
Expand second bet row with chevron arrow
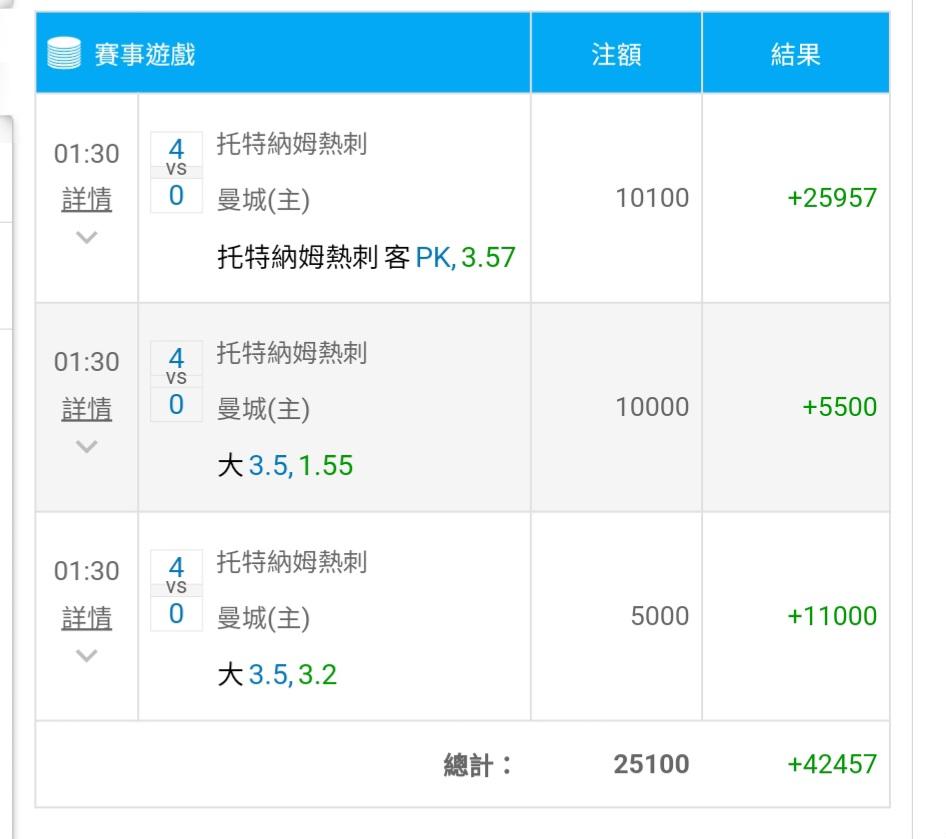pos(87,446)
